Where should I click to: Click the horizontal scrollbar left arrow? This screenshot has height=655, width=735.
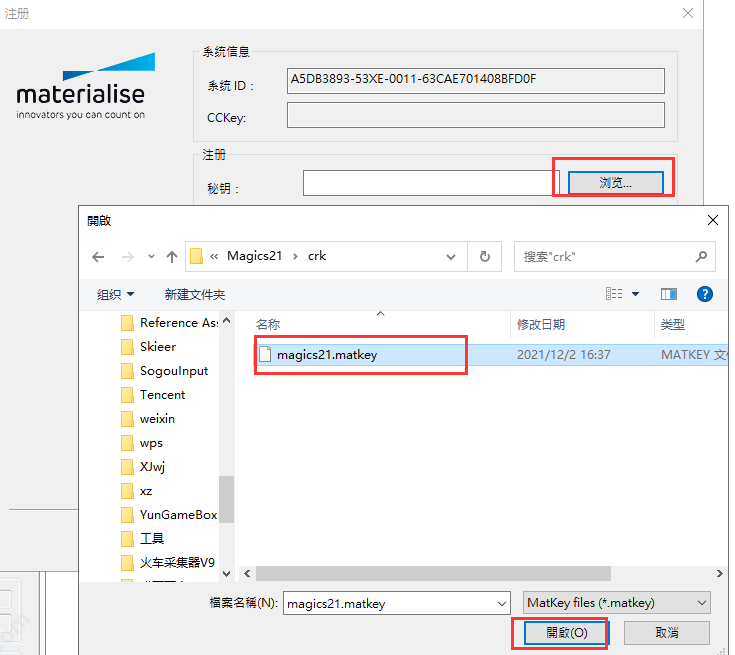(x=247, y=573)
